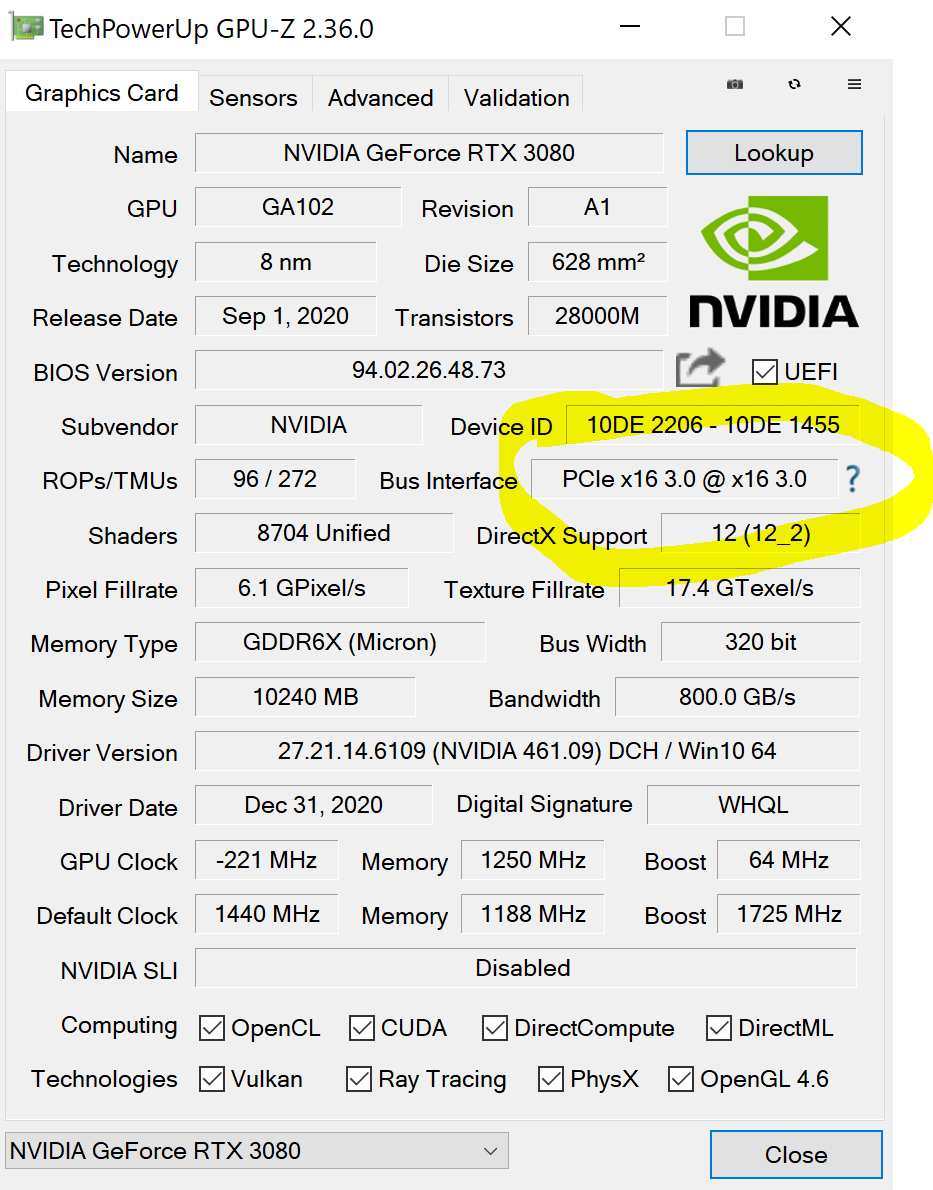Click the Subvendor field showing NVIDIA
Image resolution: width=933 pixels, height=1190 pixels.
pyautogui.click(x=308, y=424)
